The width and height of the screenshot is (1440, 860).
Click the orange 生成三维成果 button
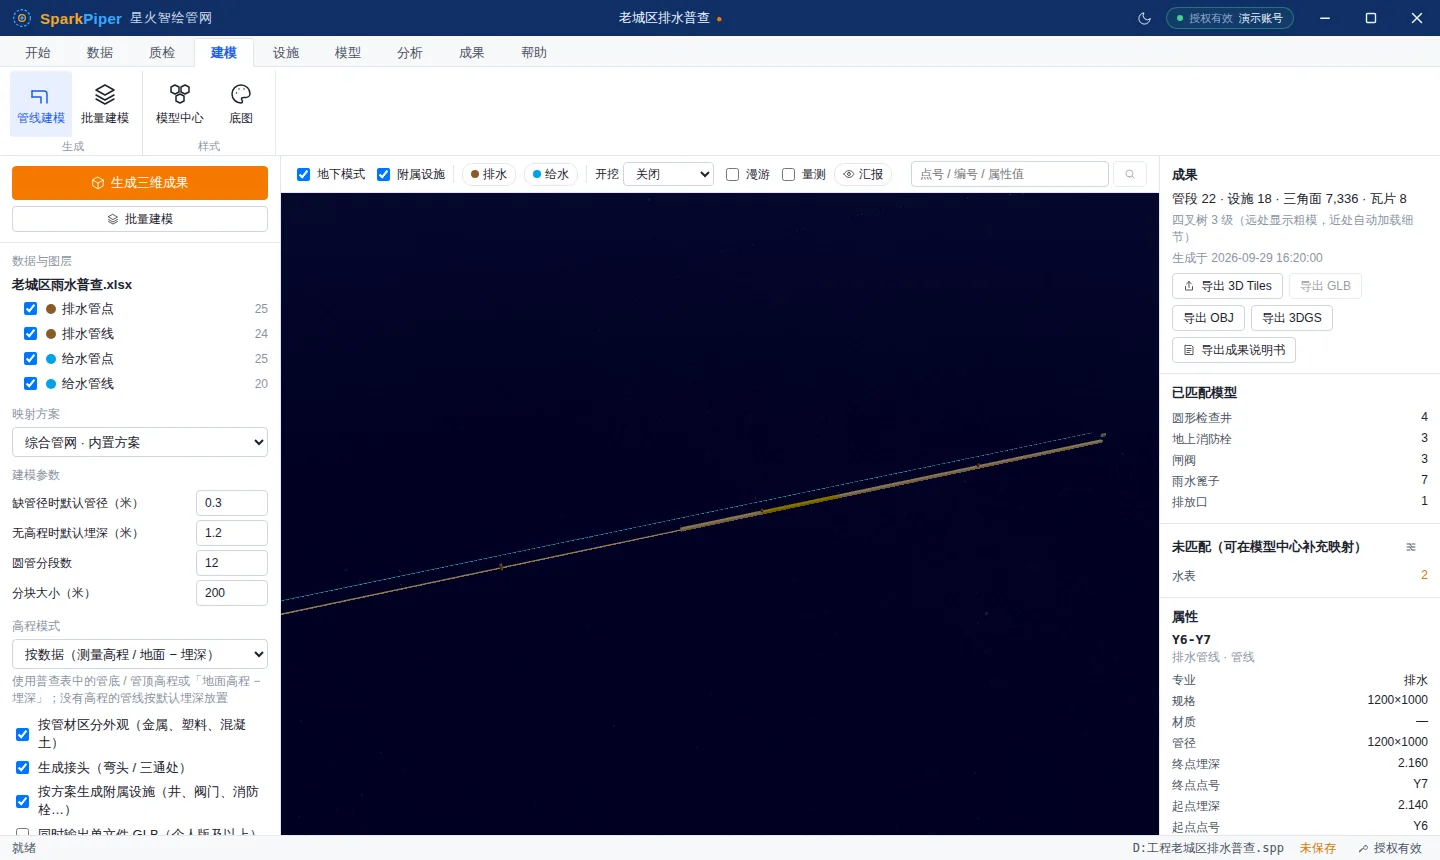click(140, 183)
